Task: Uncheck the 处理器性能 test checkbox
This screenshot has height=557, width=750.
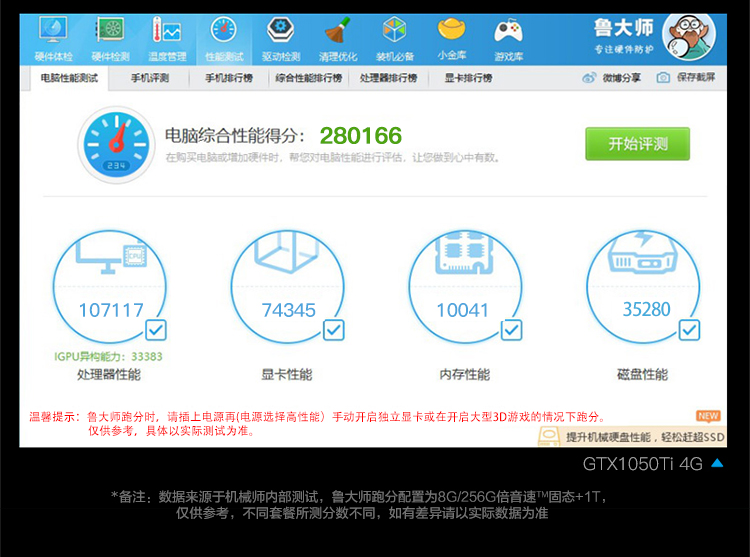Action: [x=156, y=330]
